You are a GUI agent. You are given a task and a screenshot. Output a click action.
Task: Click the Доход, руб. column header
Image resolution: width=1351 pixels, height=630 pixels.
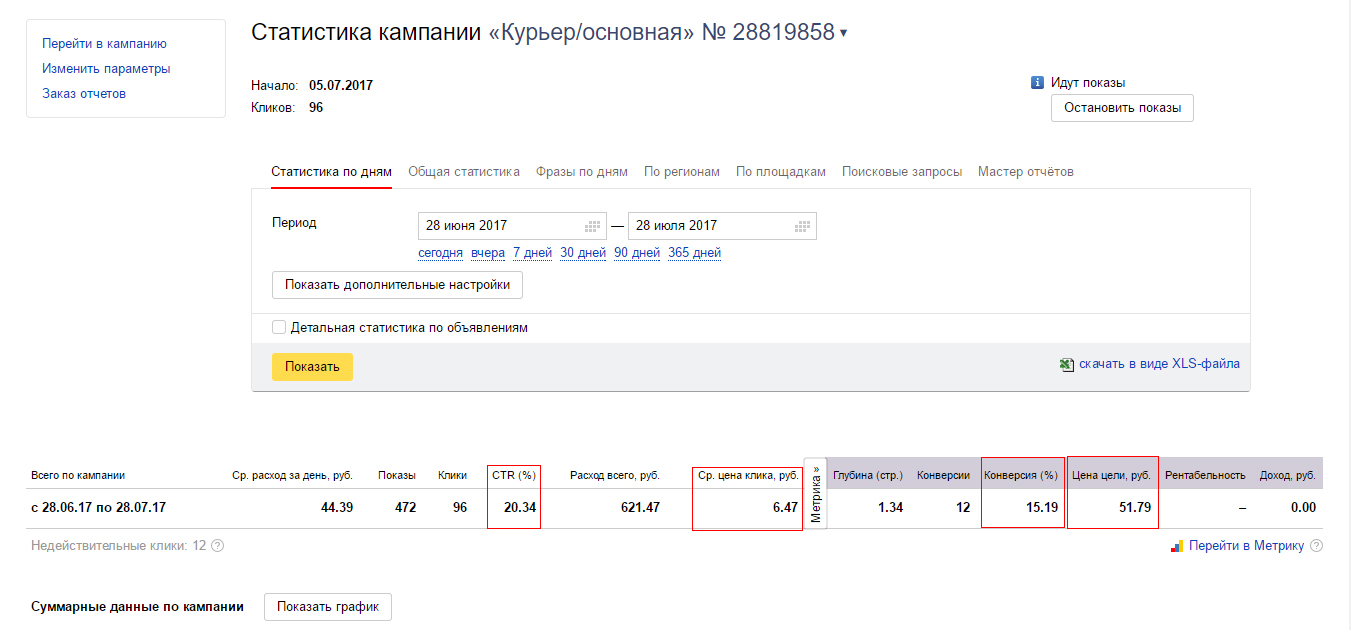coord(1289,476)
